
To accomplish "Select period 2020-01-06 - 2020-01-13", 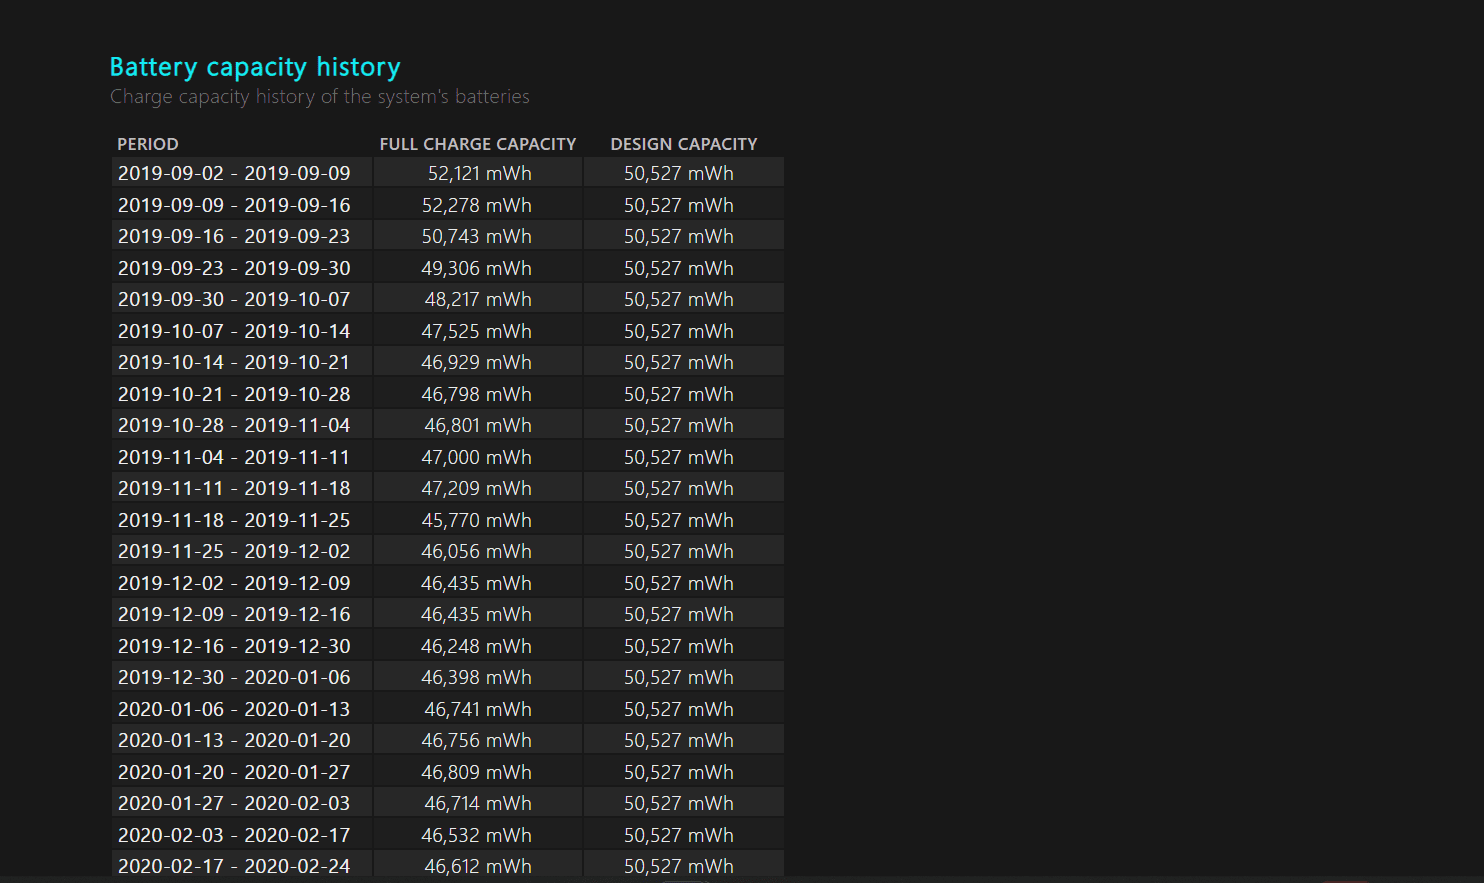I will click(x=234, y=709).
